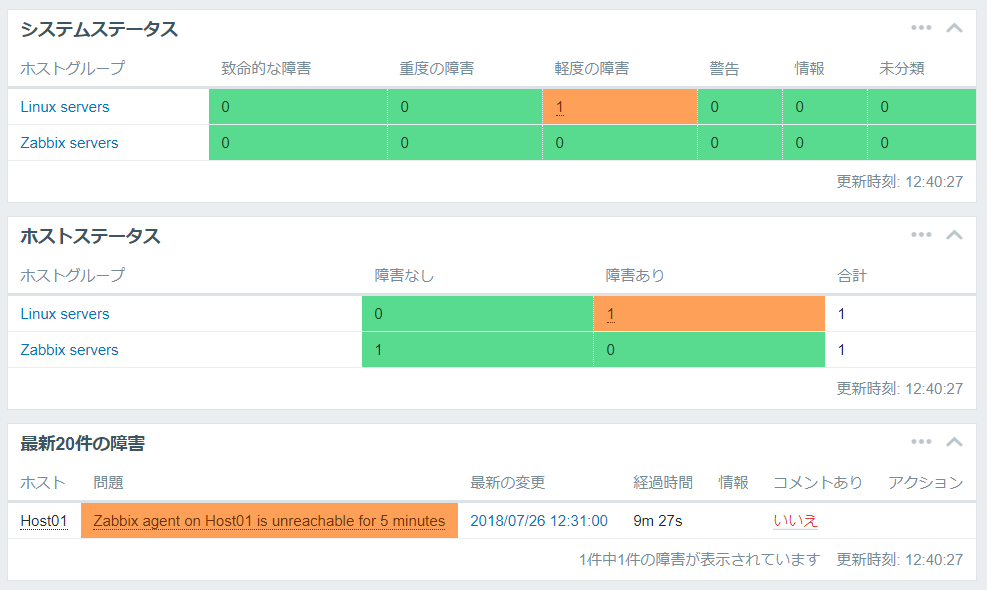
Task: Click the いいえ acknowledgement link
Action: [795, 521]
